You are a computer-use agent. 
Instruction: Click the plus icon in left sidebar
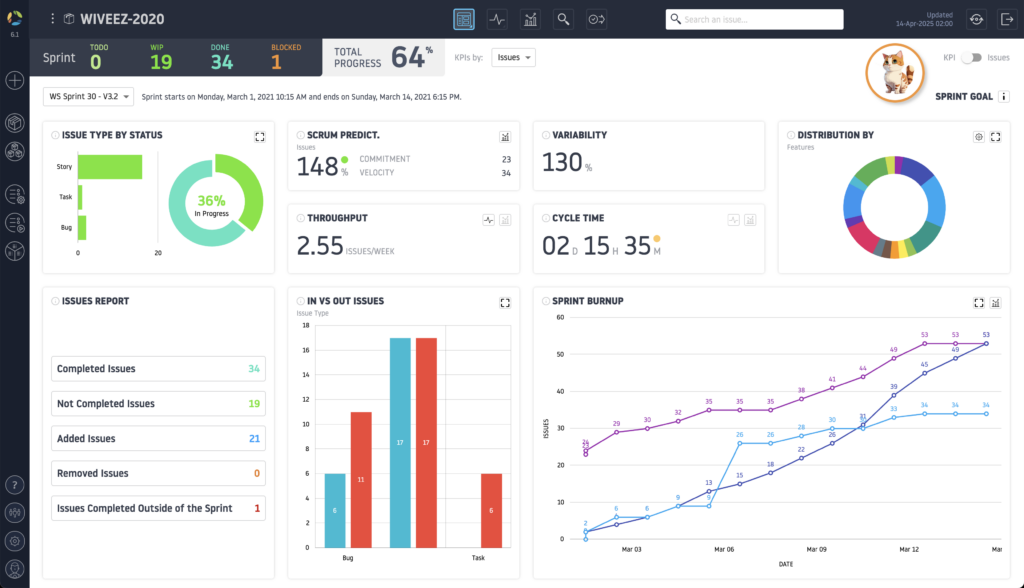tap(15, 81)
